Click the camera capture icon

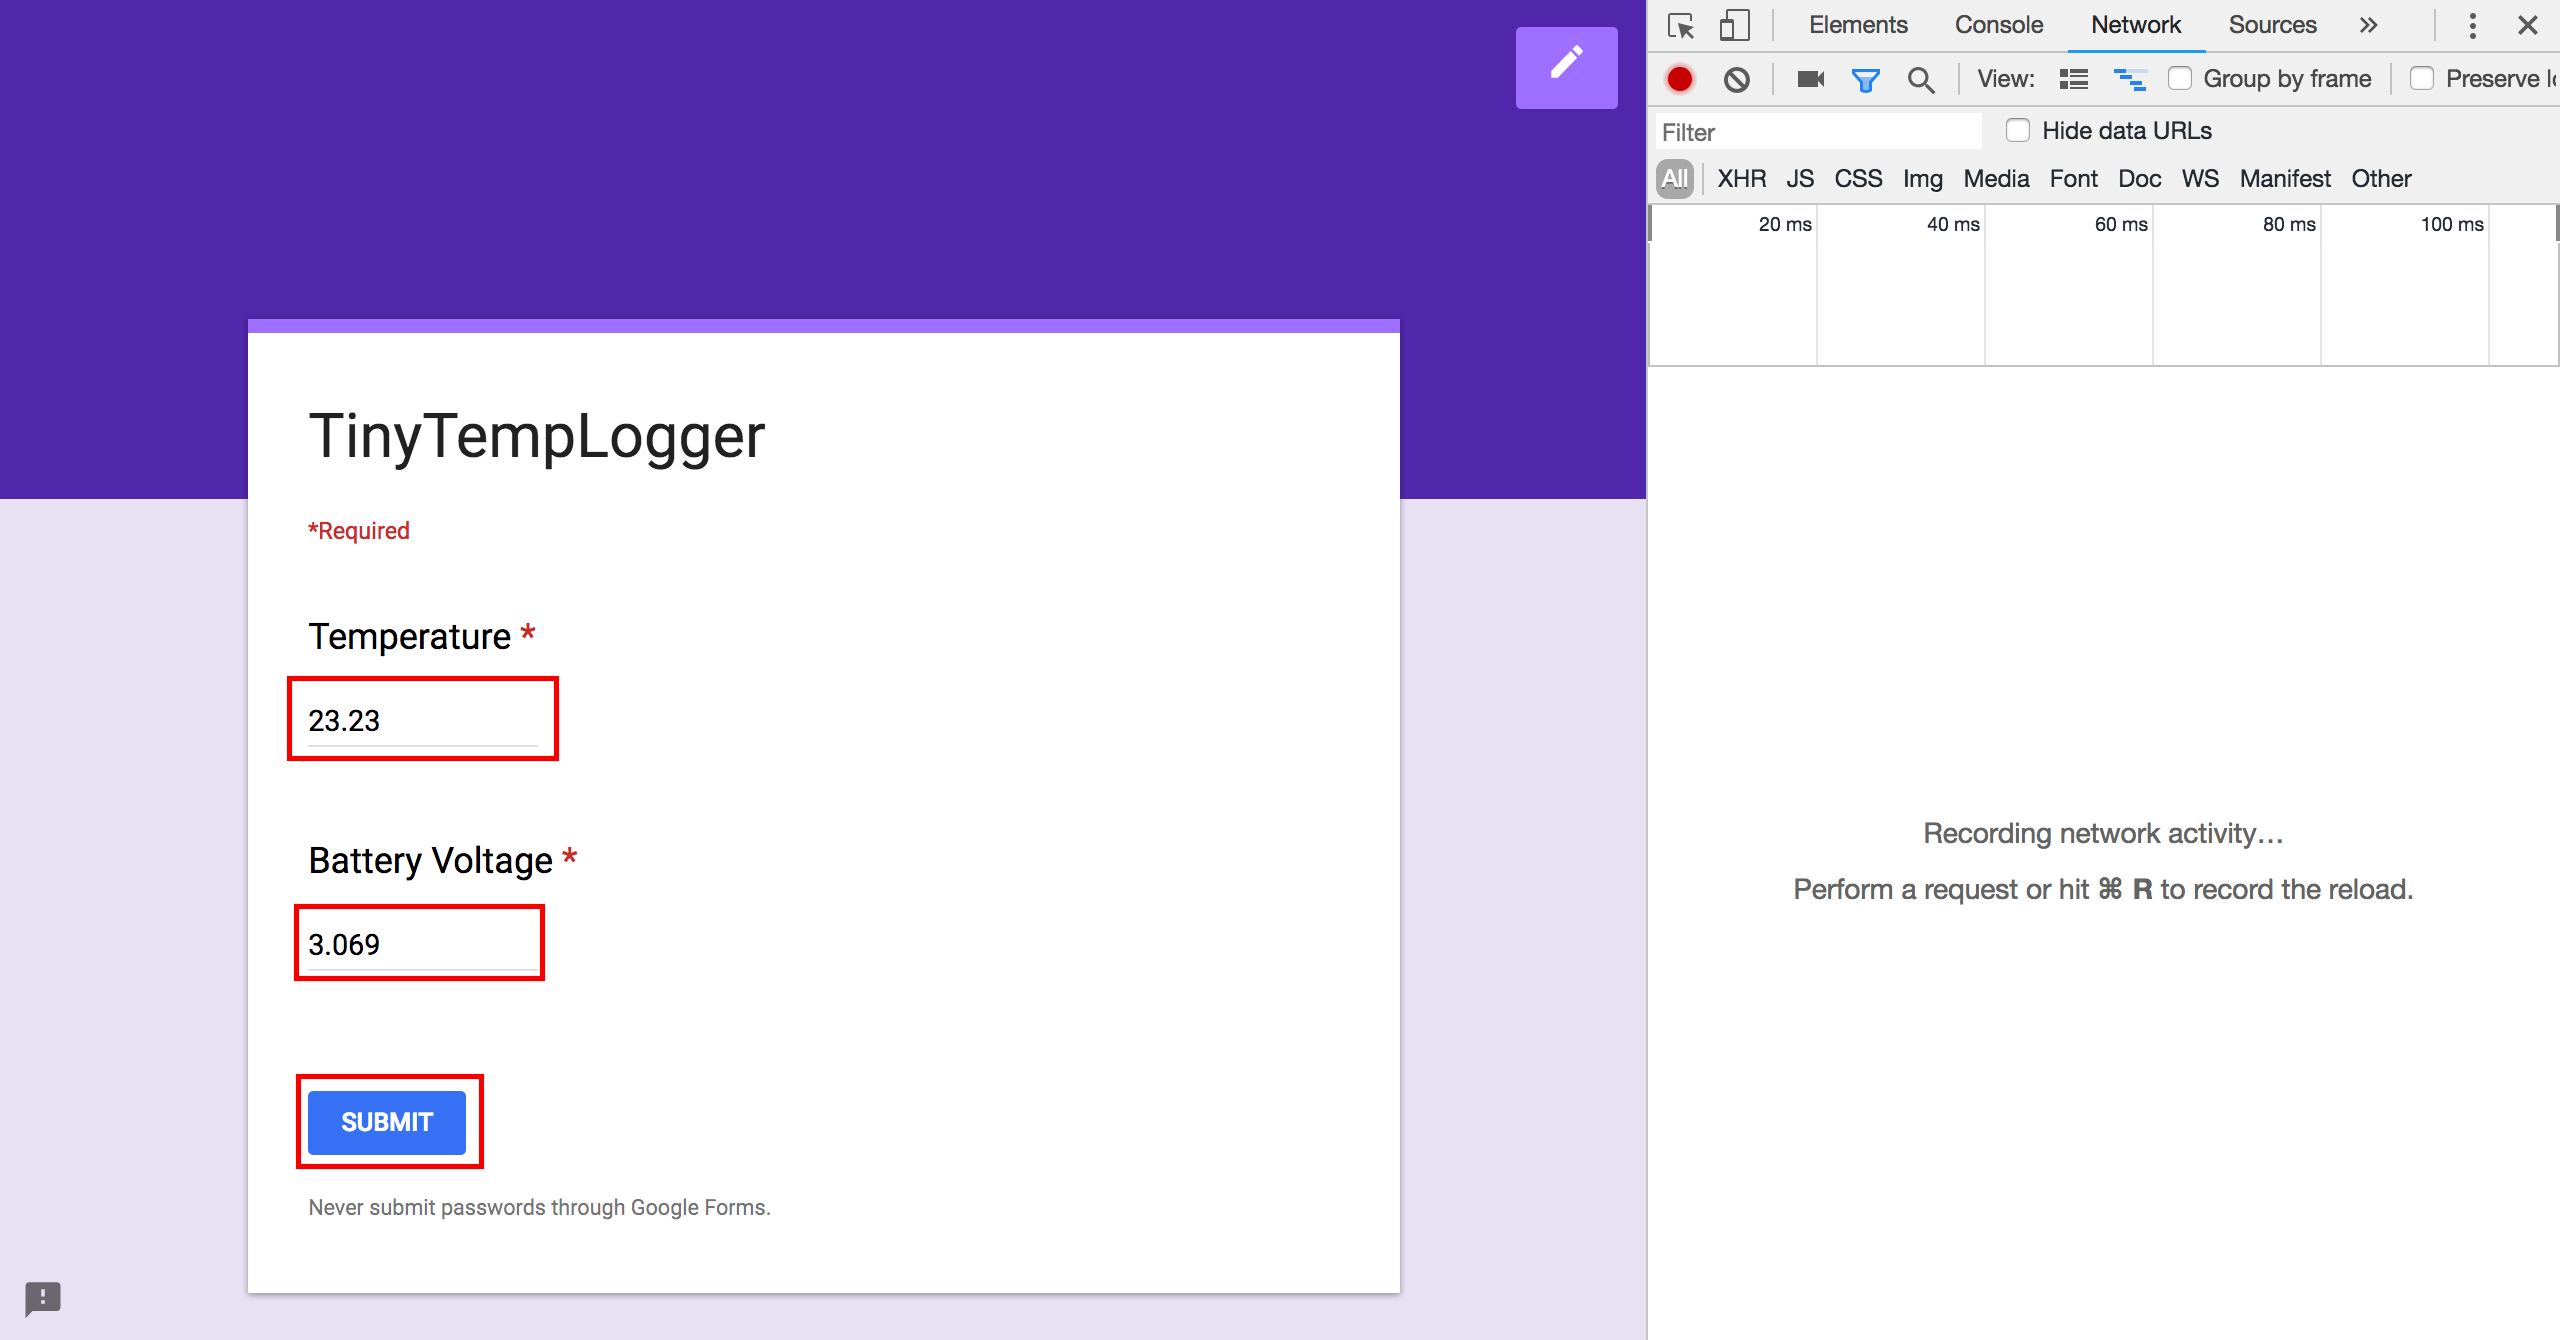pos(1808,78)
